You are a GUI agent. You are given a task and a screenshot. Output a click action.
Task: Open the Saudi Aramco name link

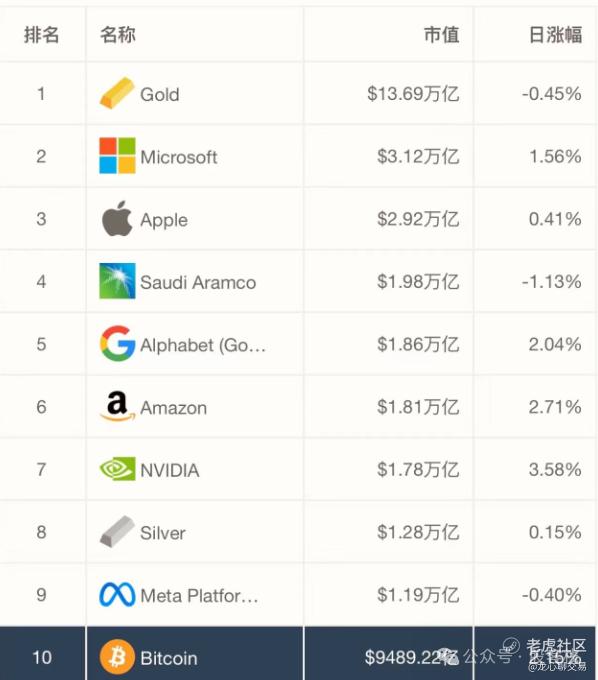coord(198,282)
